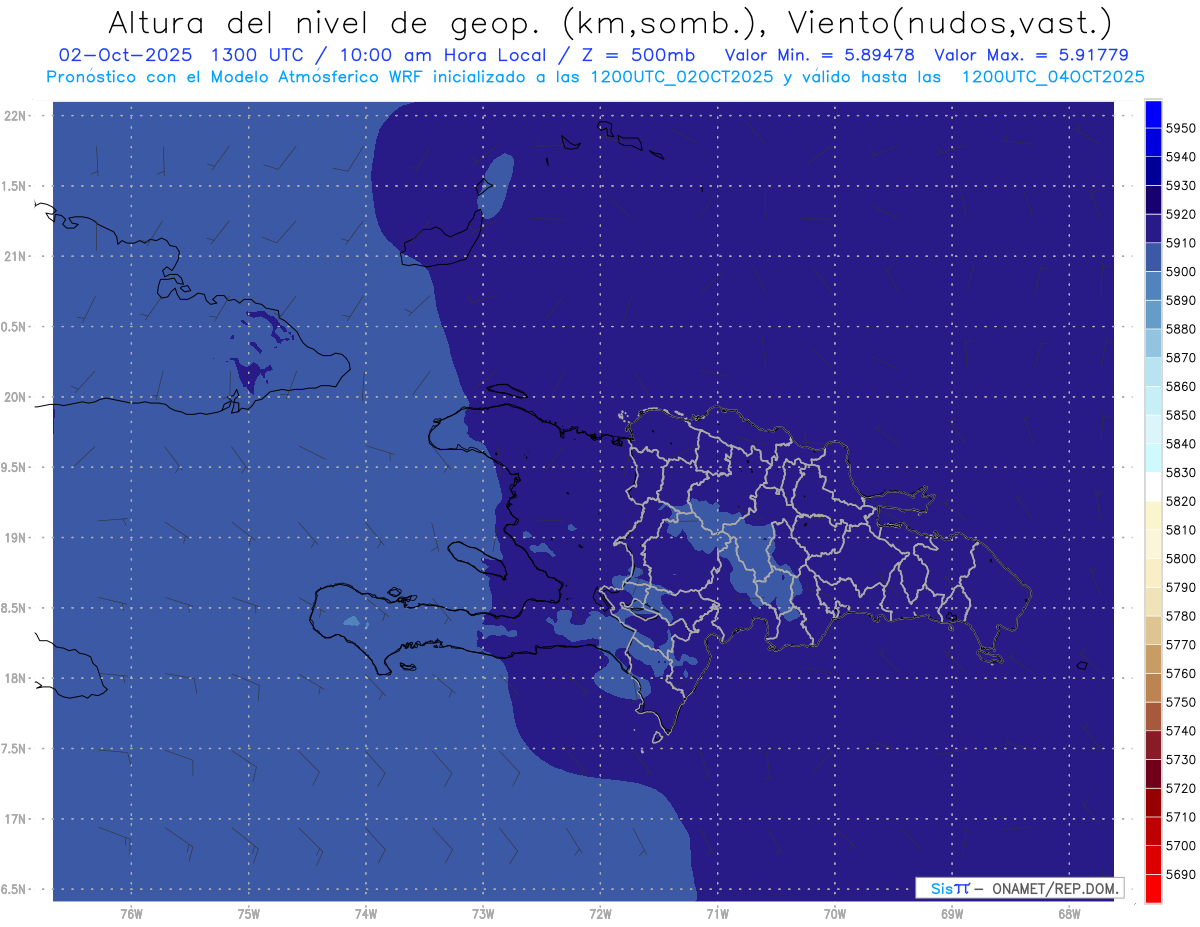This screenshot has width=1200, height=927.
Task: Click the 75W longitude label
Action: coord(249,914)
